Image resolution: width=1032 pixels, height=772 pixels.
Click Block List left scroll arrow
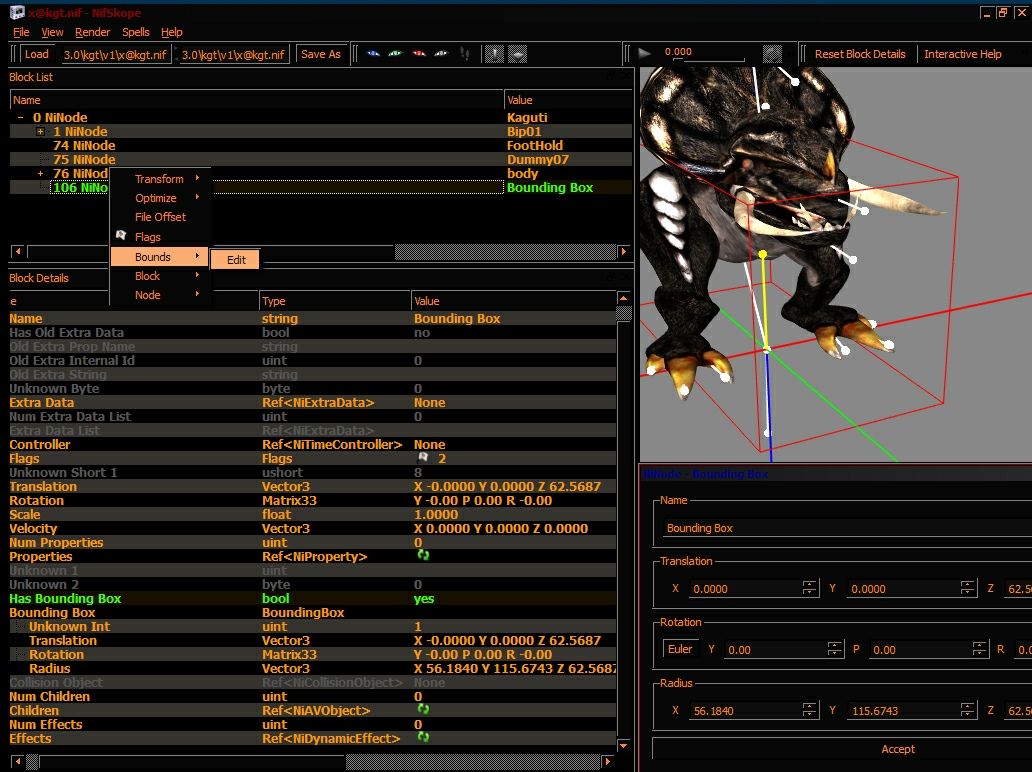[x=18, y=251]
